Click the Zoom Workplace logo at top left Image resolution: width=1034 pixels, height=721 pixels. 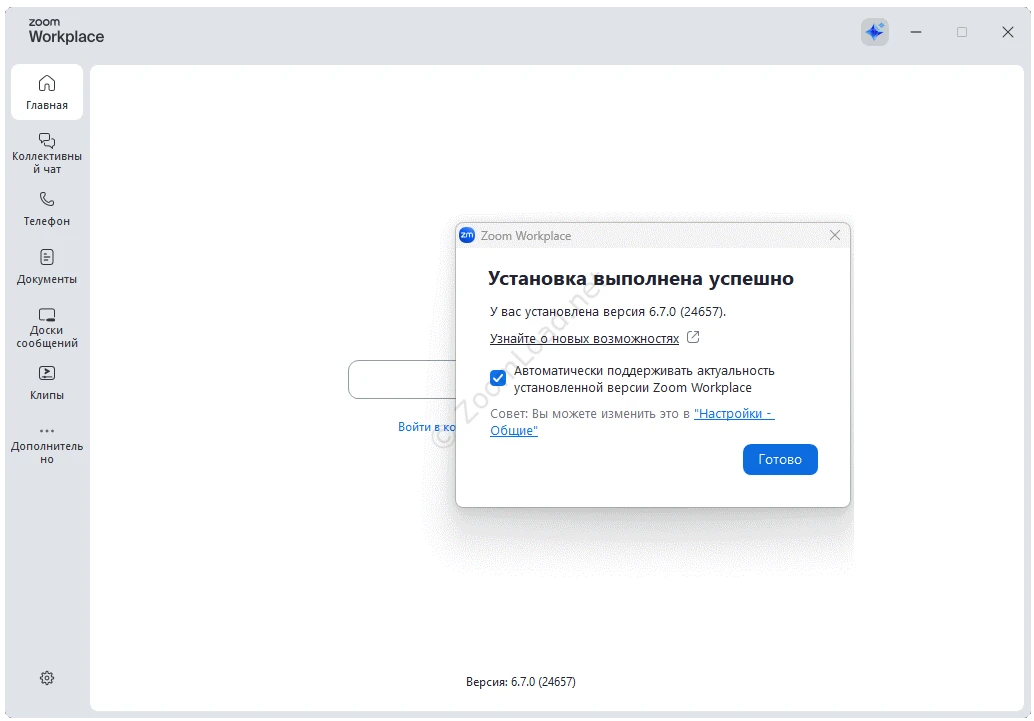click(66, 31)
